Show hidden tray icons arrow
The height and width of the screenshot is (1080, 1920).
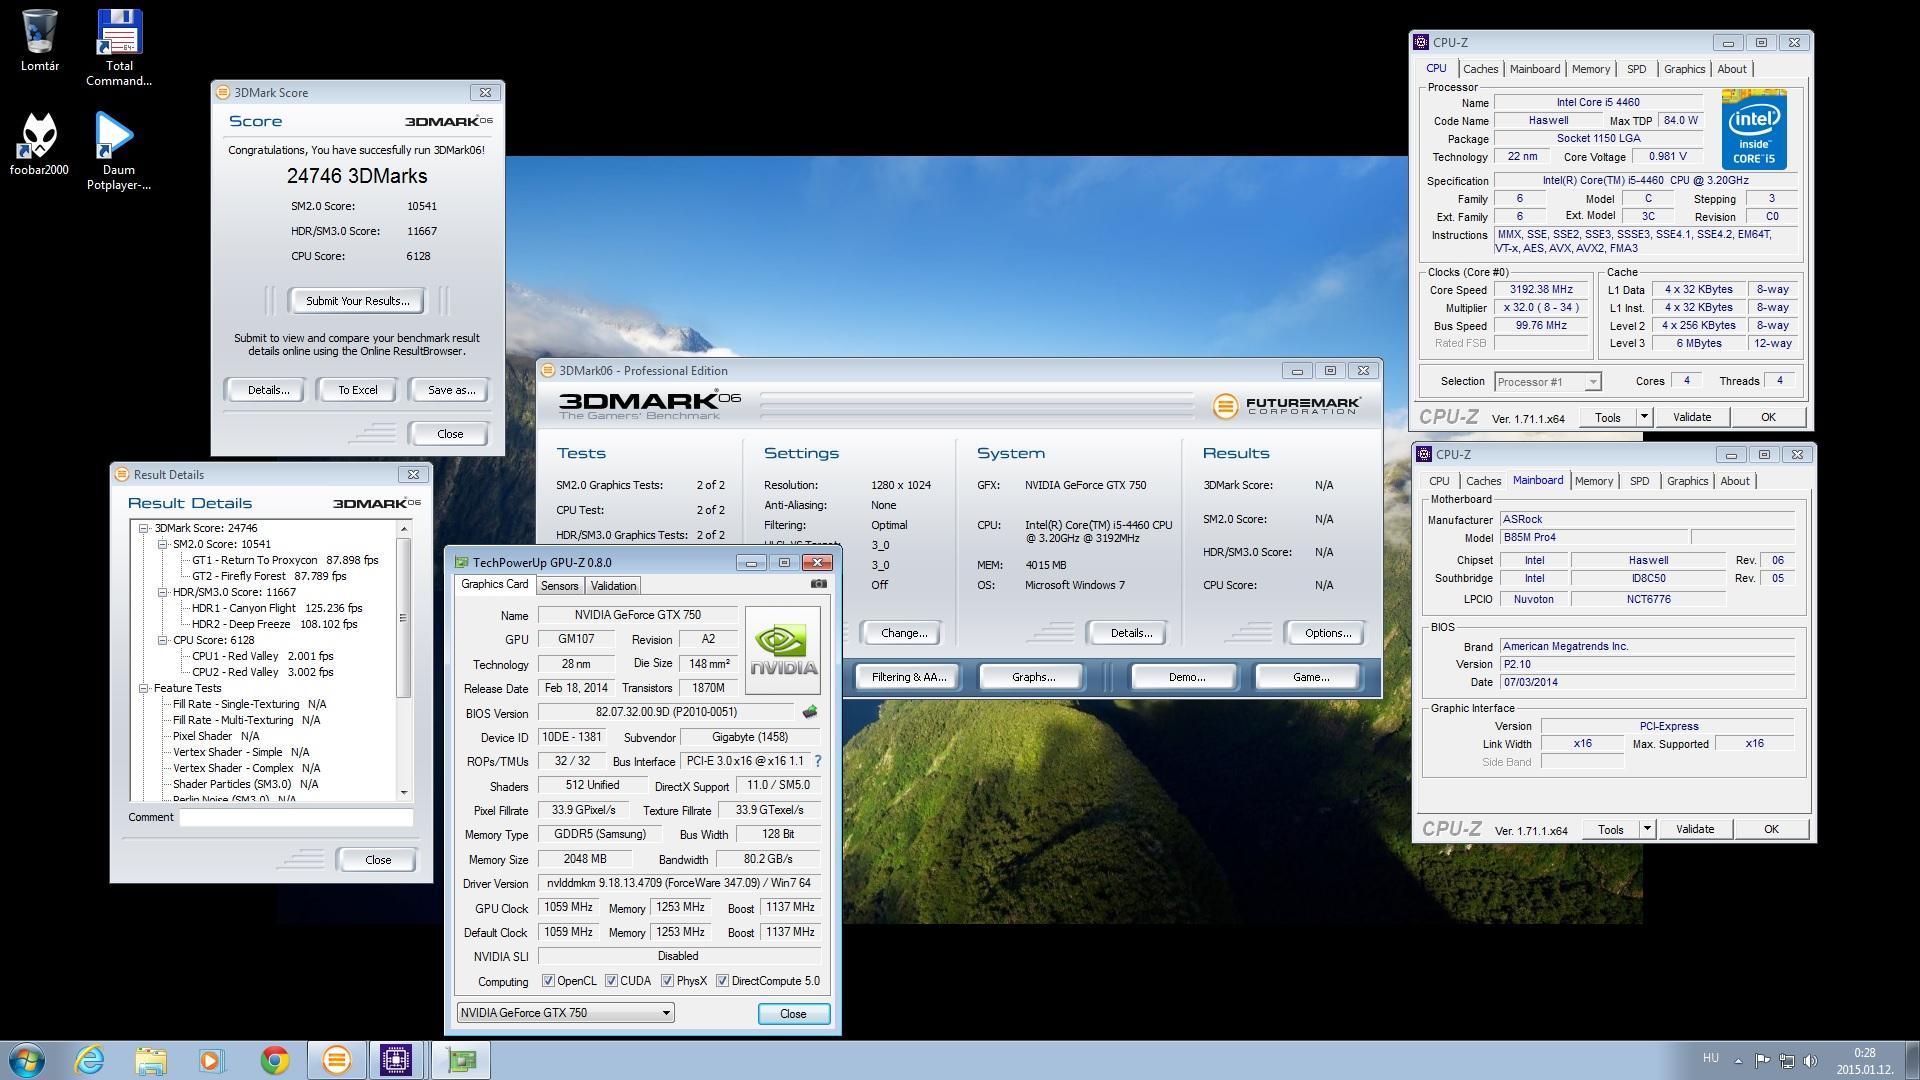coord(1738,1061)
